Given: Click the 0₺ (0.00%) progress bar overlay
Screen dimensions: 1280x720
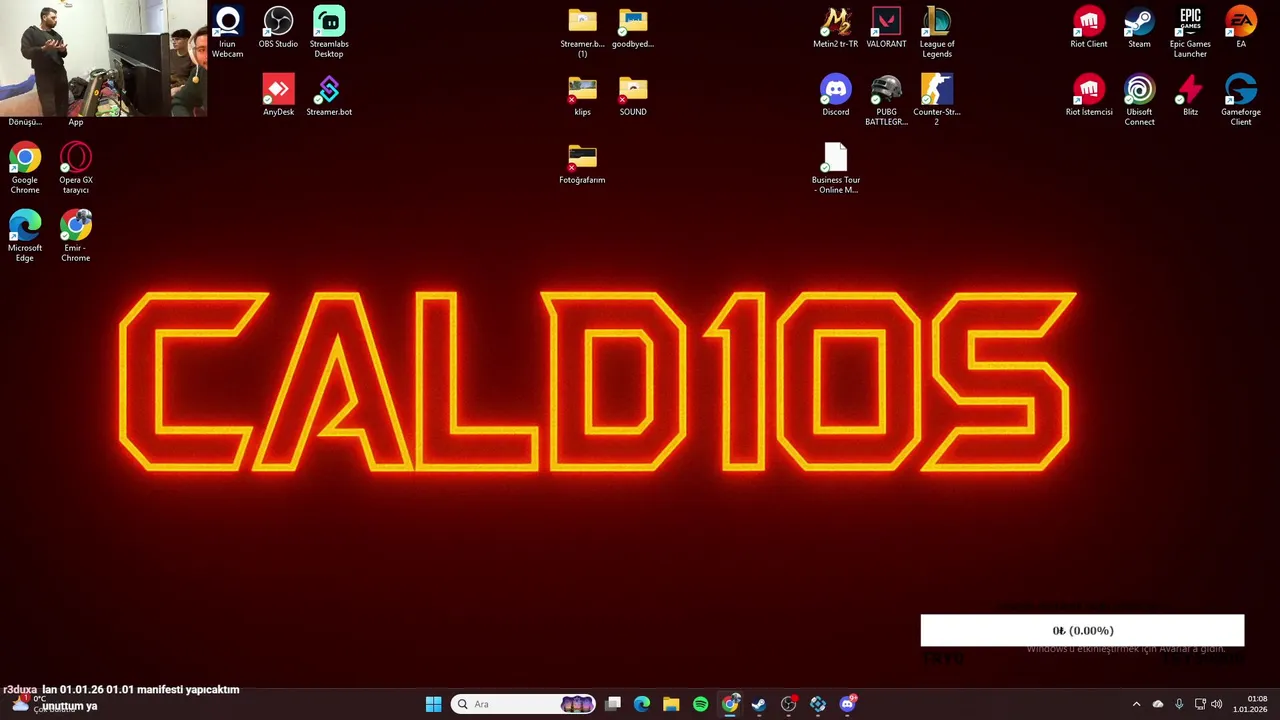Looking at the screenshot, I should (1082, 630).
